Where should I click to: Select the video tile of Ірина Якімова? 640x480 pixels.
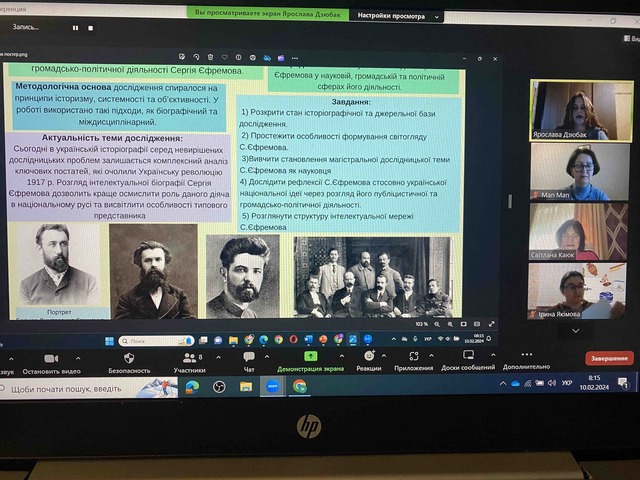point(577,291)
